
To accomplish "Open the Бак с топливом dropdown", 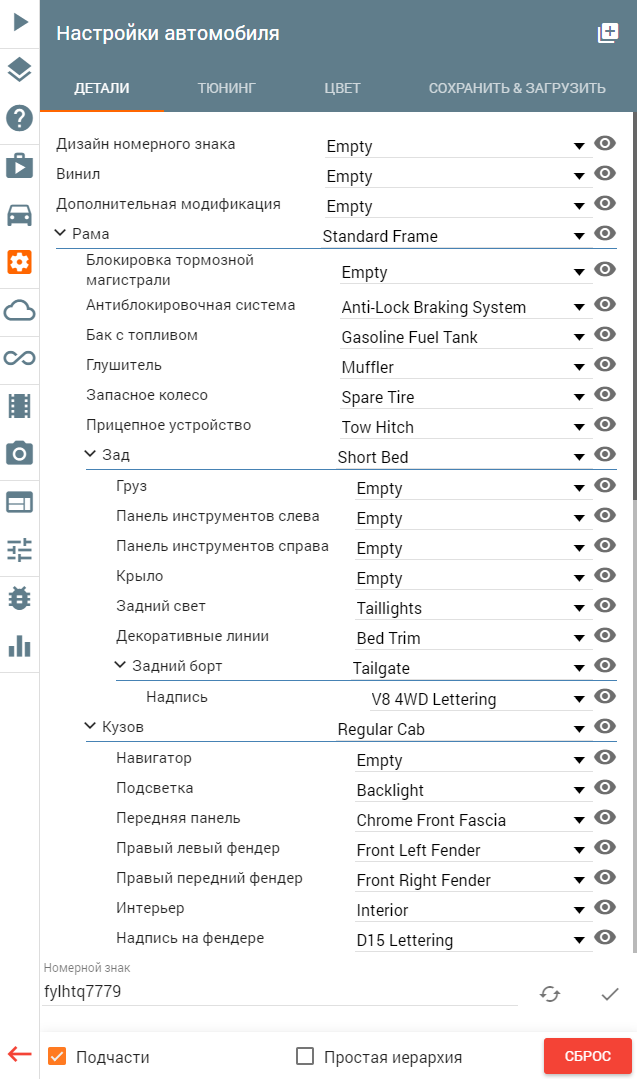I will point(466,337).
